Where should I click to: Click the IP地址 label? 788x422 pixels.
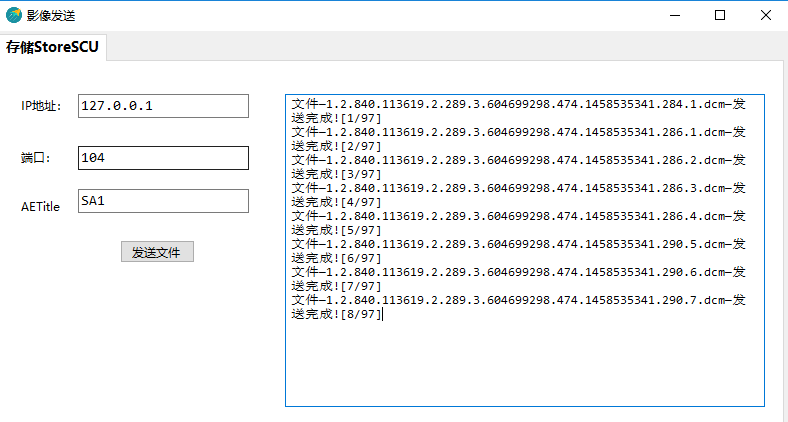pyautogui.click(x=41, y=106)
